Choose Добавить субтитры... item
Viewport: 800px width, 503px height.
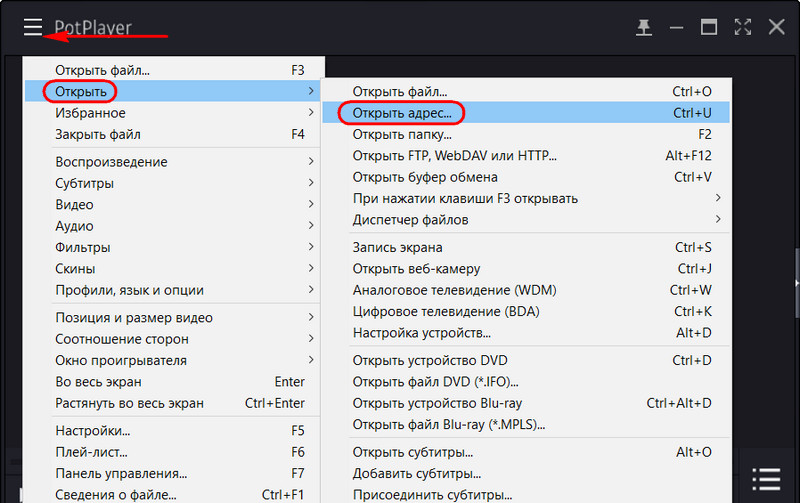coord(526,474)
